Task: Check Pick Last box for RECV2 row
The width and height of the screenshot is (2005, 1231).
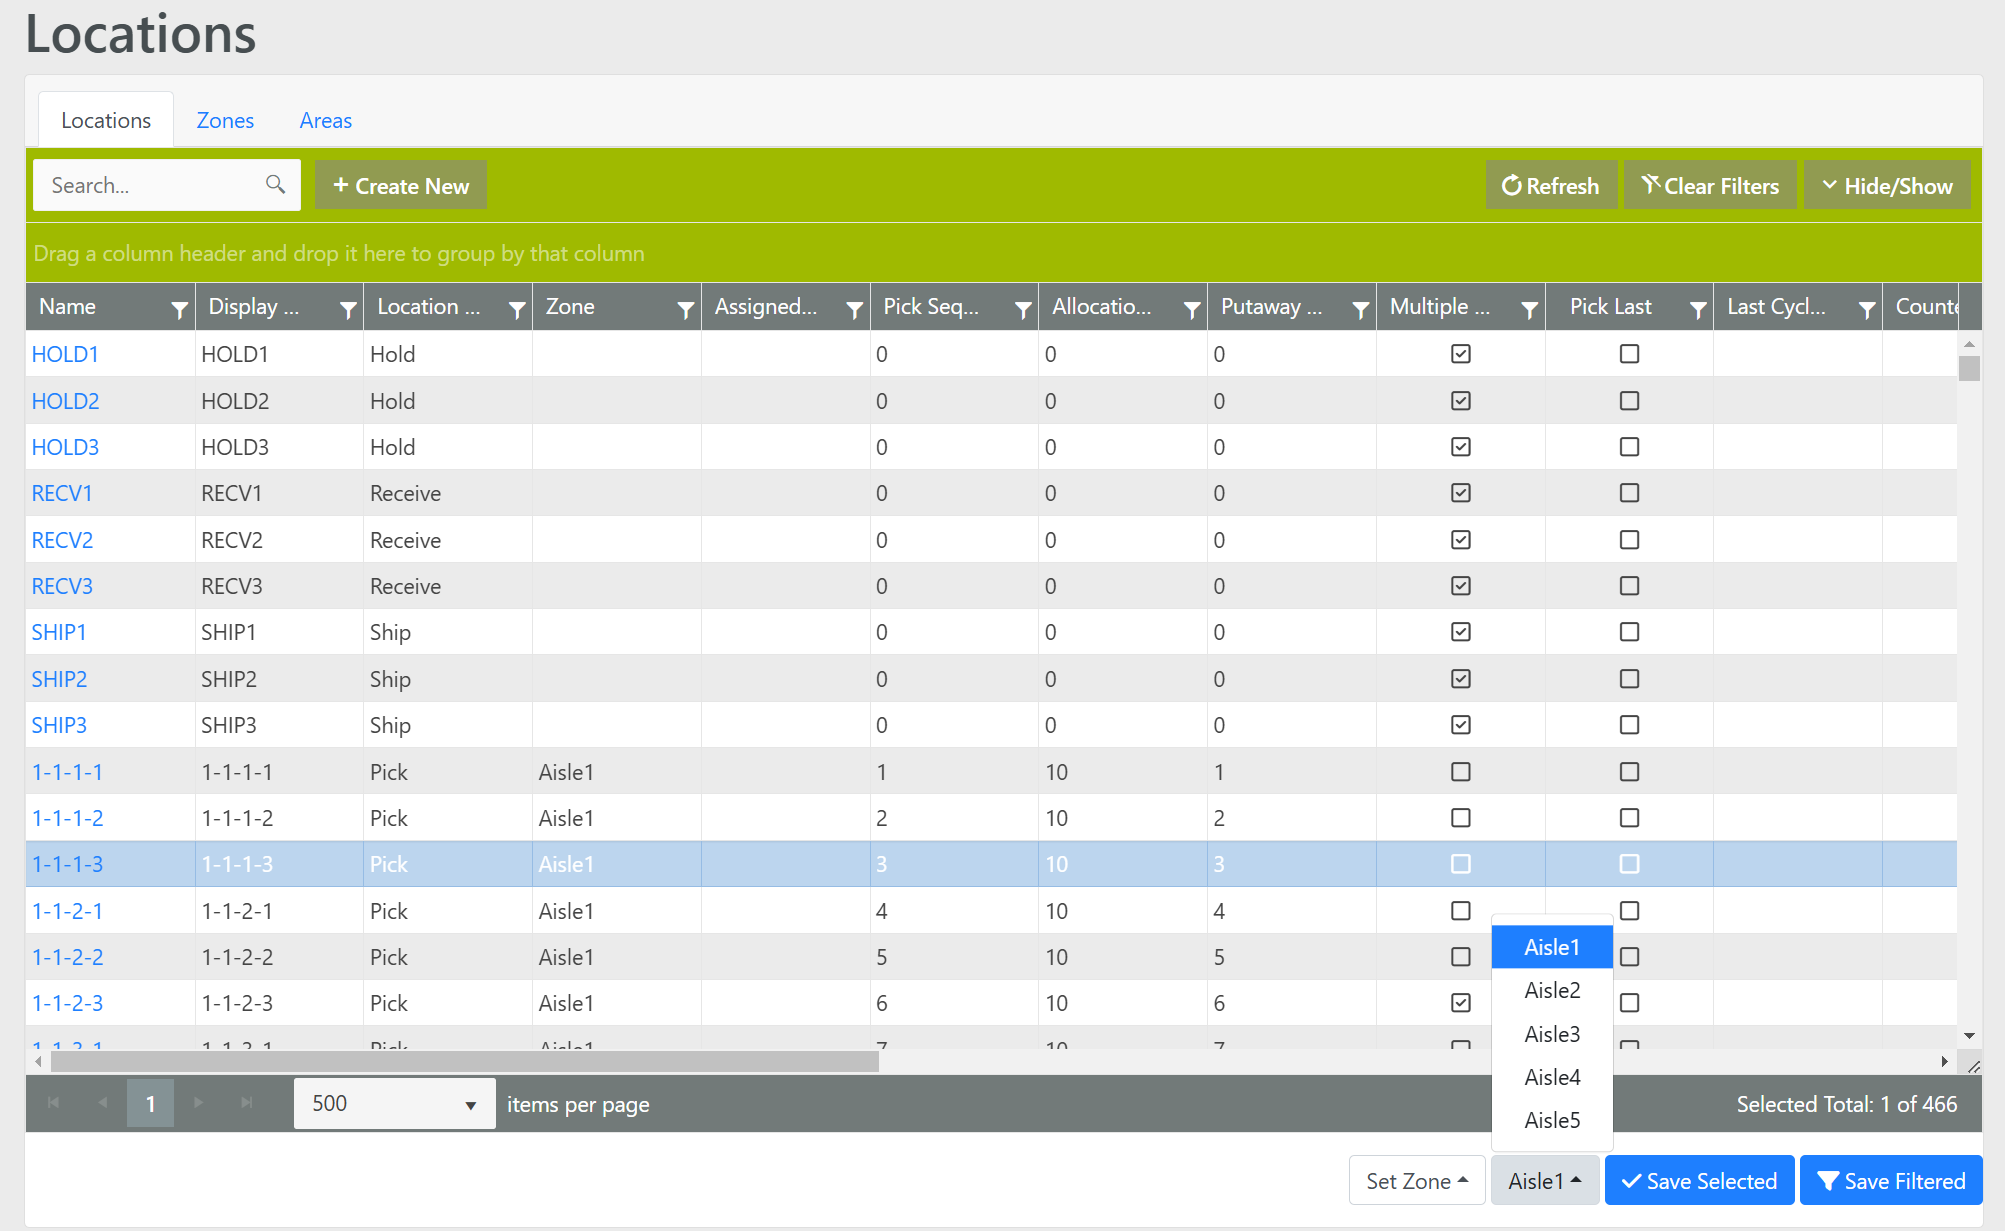Action: coord(1629,540)
